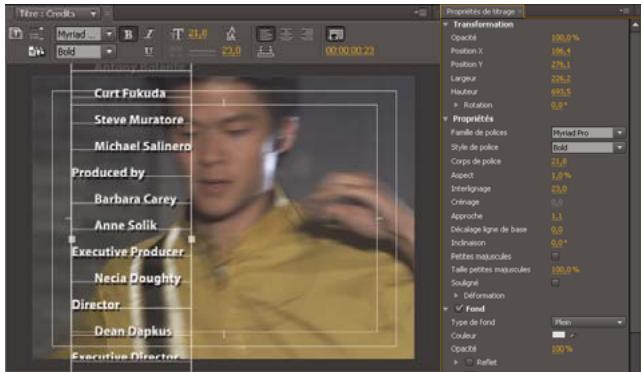Align text to the right
This screenshot has height=373, width=642.
tap(306, 34)
